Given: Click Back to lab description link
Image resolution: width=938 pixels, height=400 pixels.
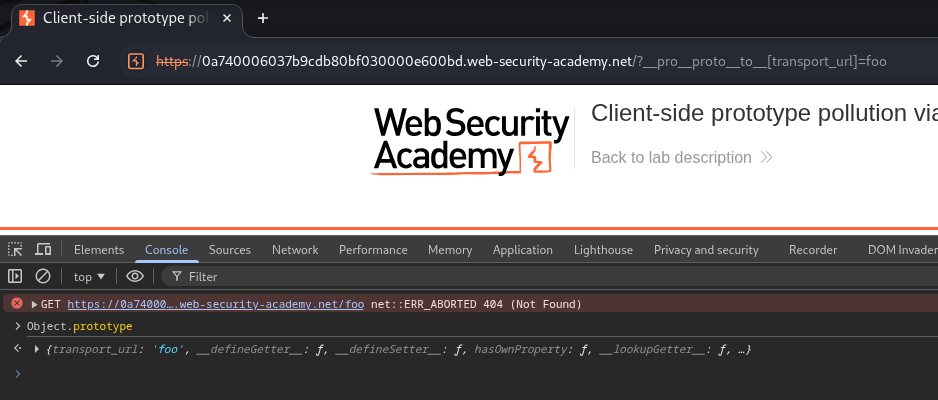Looking at the screenshot, I should point(671,157).
